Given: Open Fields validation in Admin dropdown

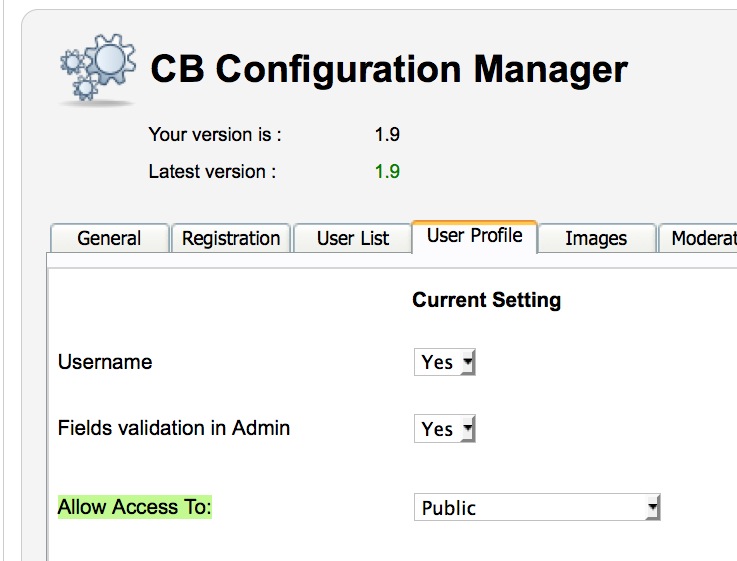Looking at the screenshot, I should click(445, 429).
